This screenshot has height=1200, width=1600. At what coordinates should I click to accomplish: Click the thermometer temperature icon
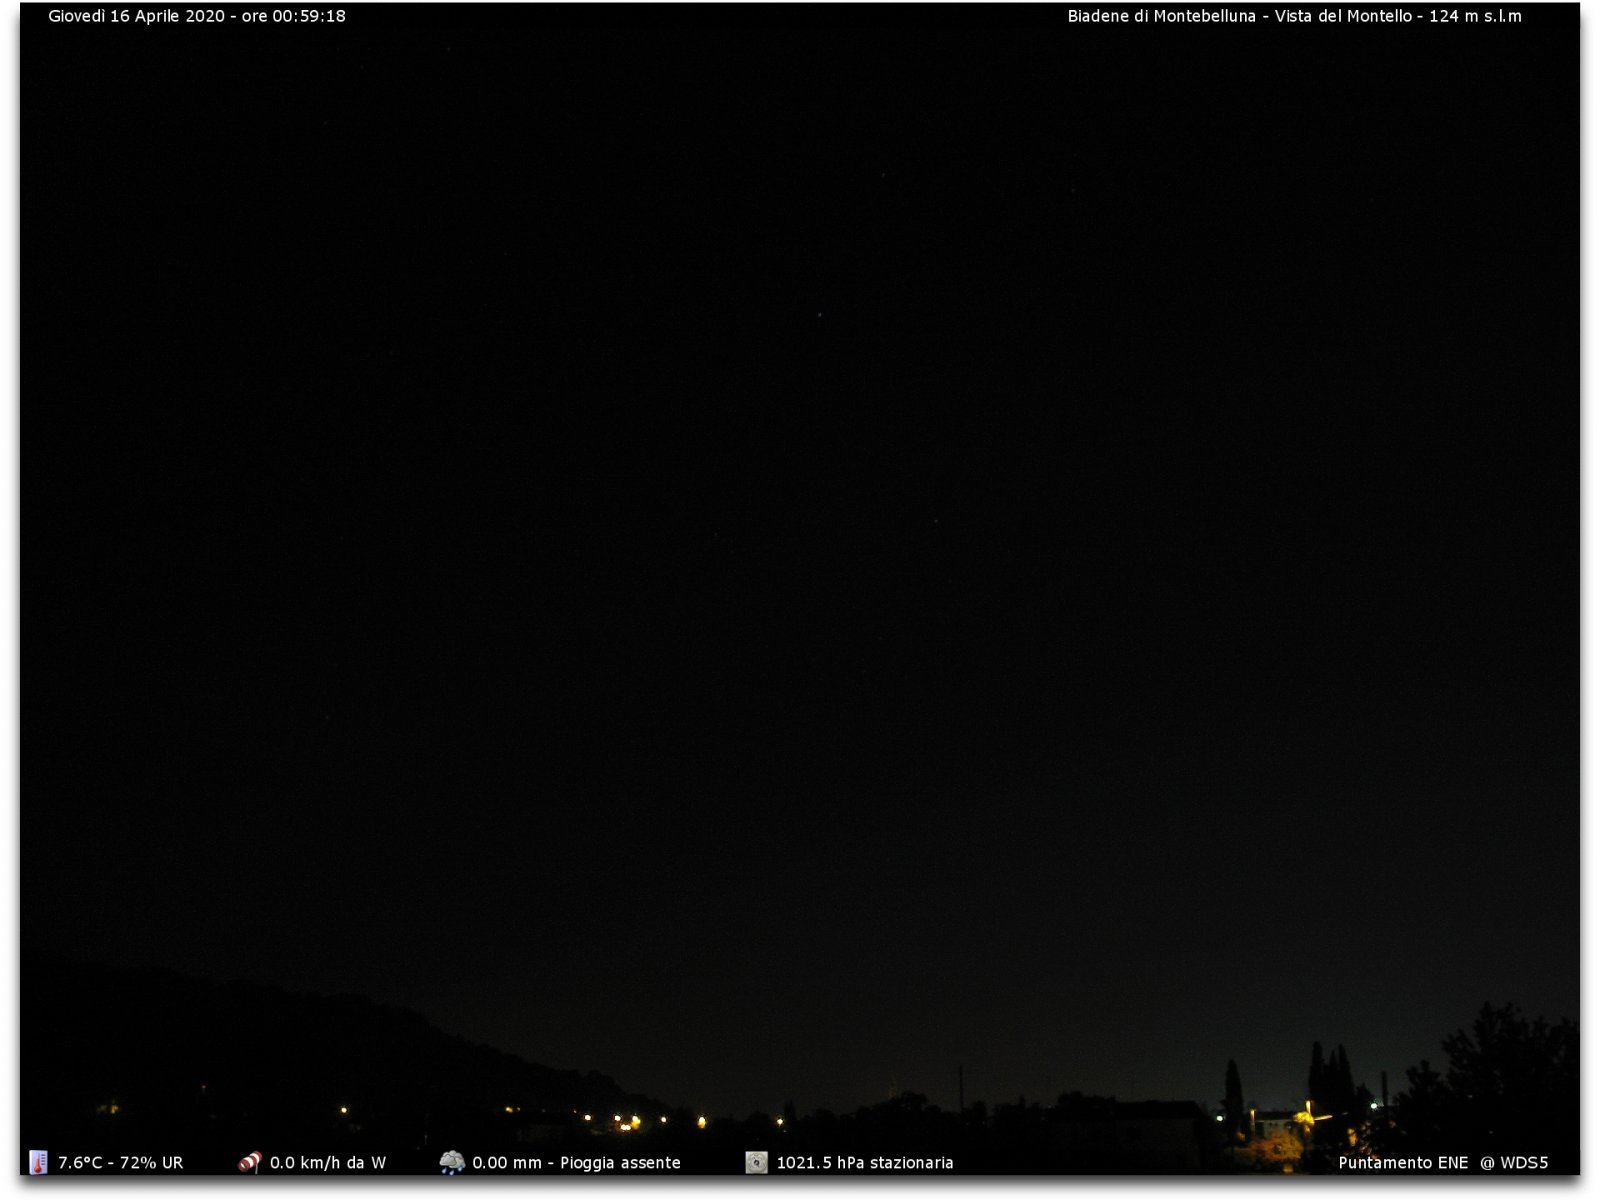tap(38, 1162)
